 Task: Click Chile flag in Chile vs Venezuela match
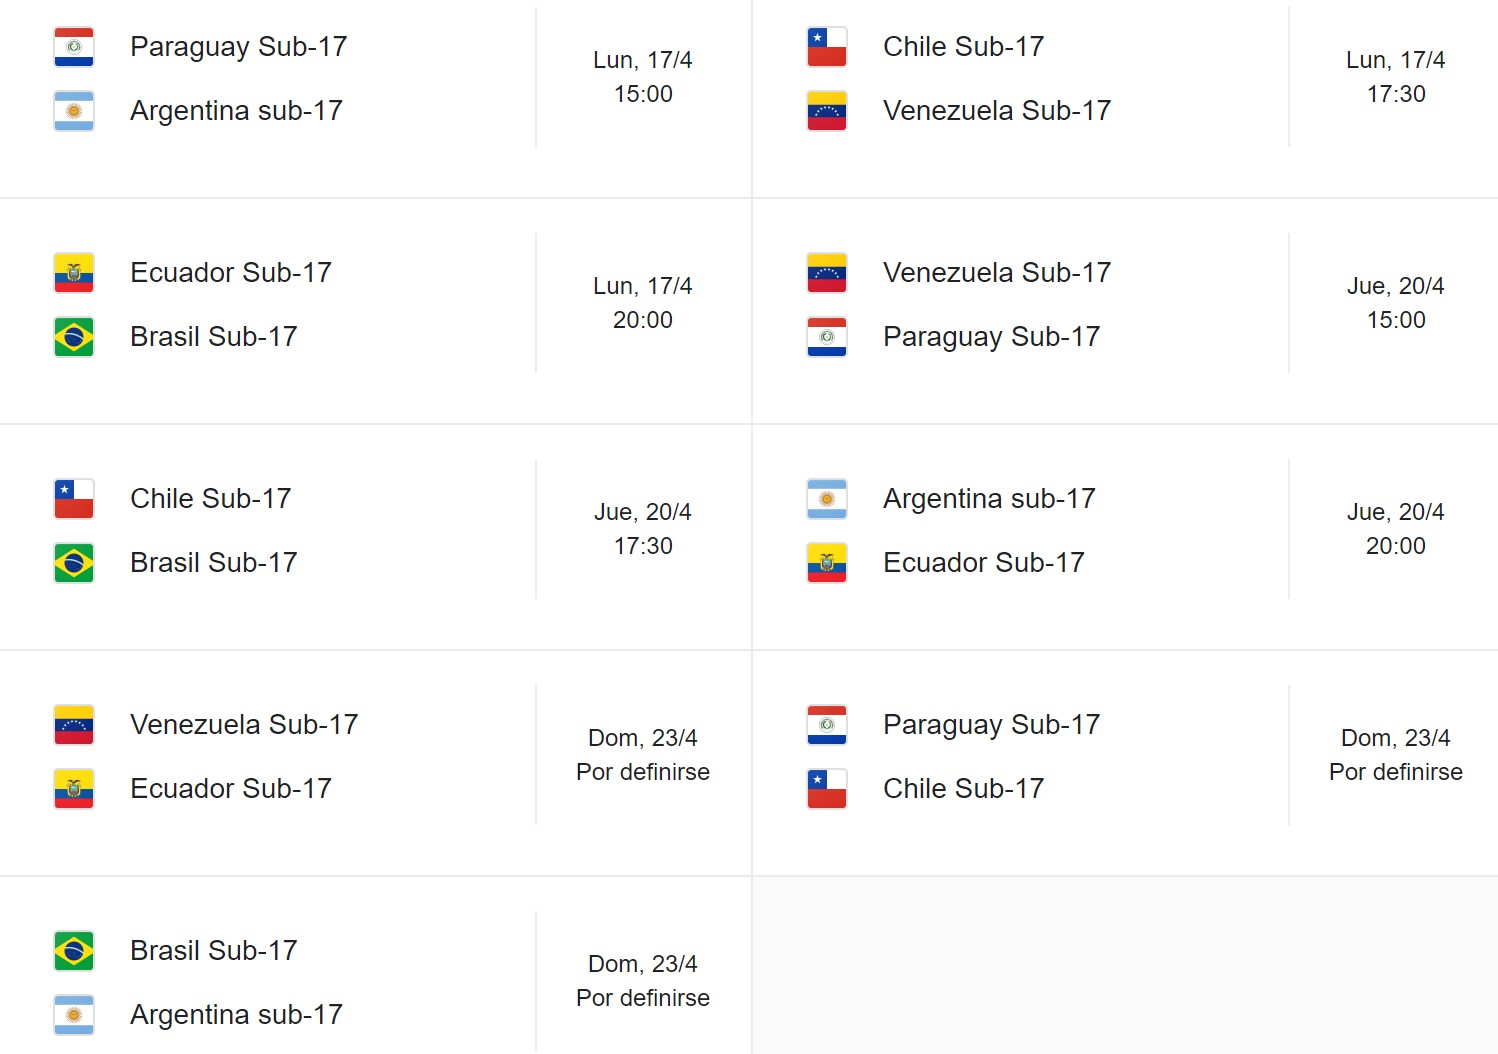tap(827, 47)
